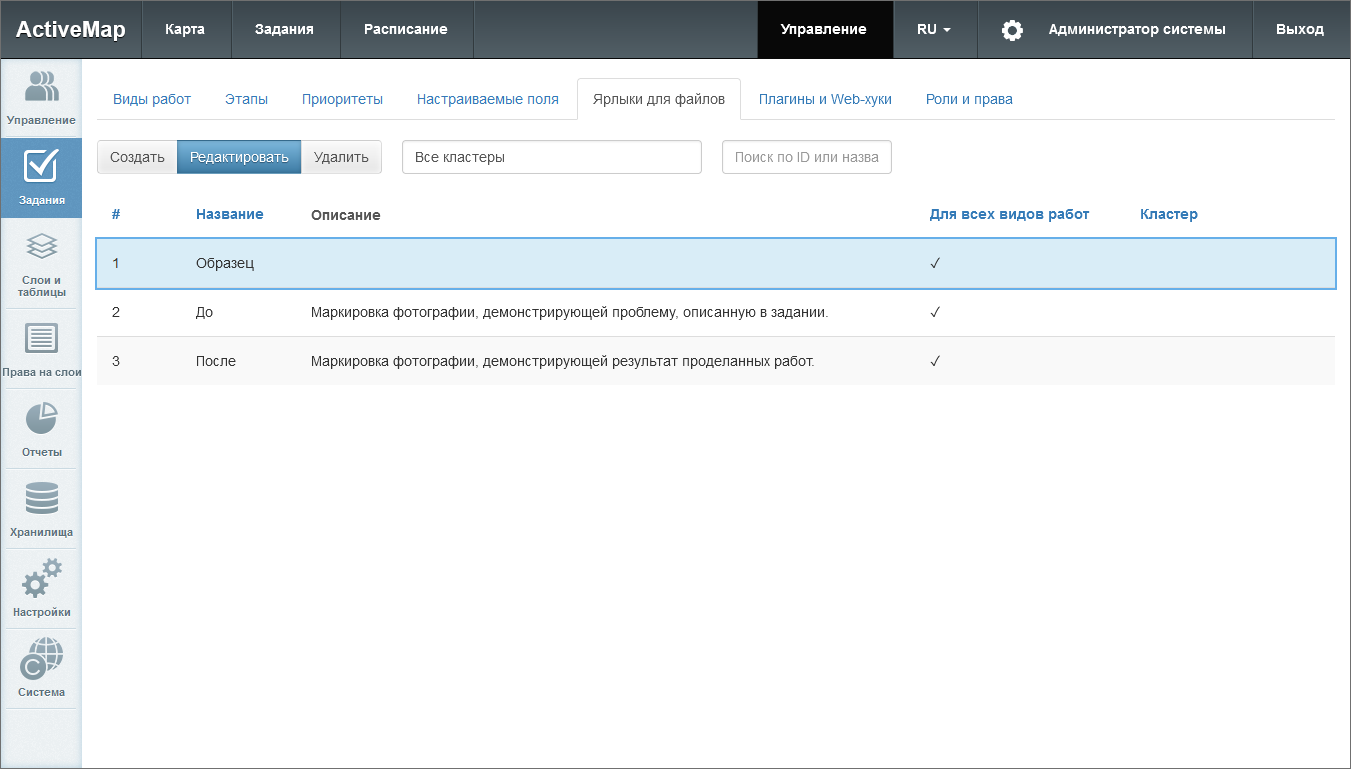Screen dimensions: 1351x769
Task: Click the checkmark in the Образец row
Action: coord(935,263)
